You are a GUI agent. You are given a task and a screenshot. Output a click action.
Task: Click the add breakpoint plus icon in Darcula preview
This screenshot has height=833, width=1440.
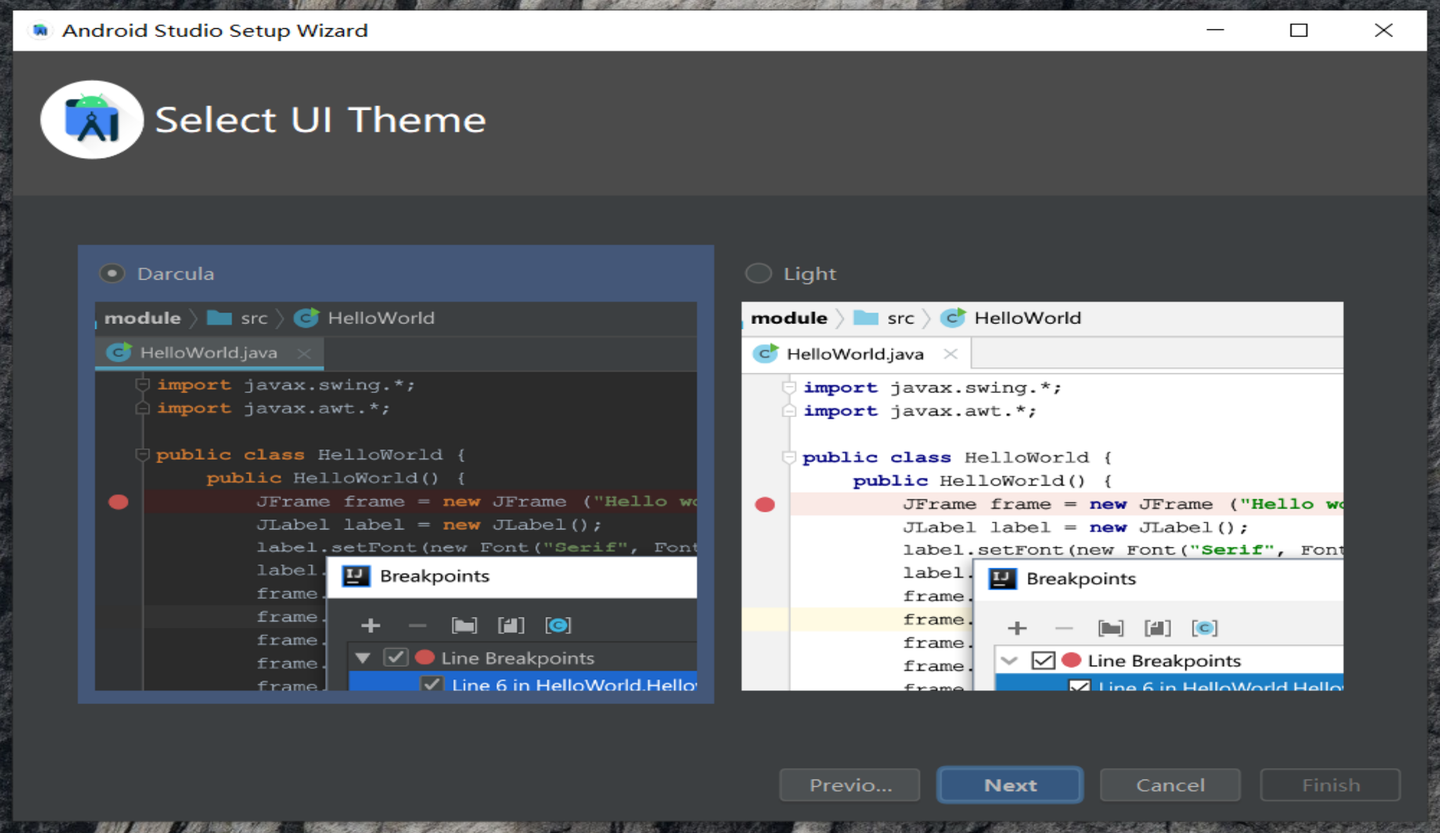[x=371, y=625]
